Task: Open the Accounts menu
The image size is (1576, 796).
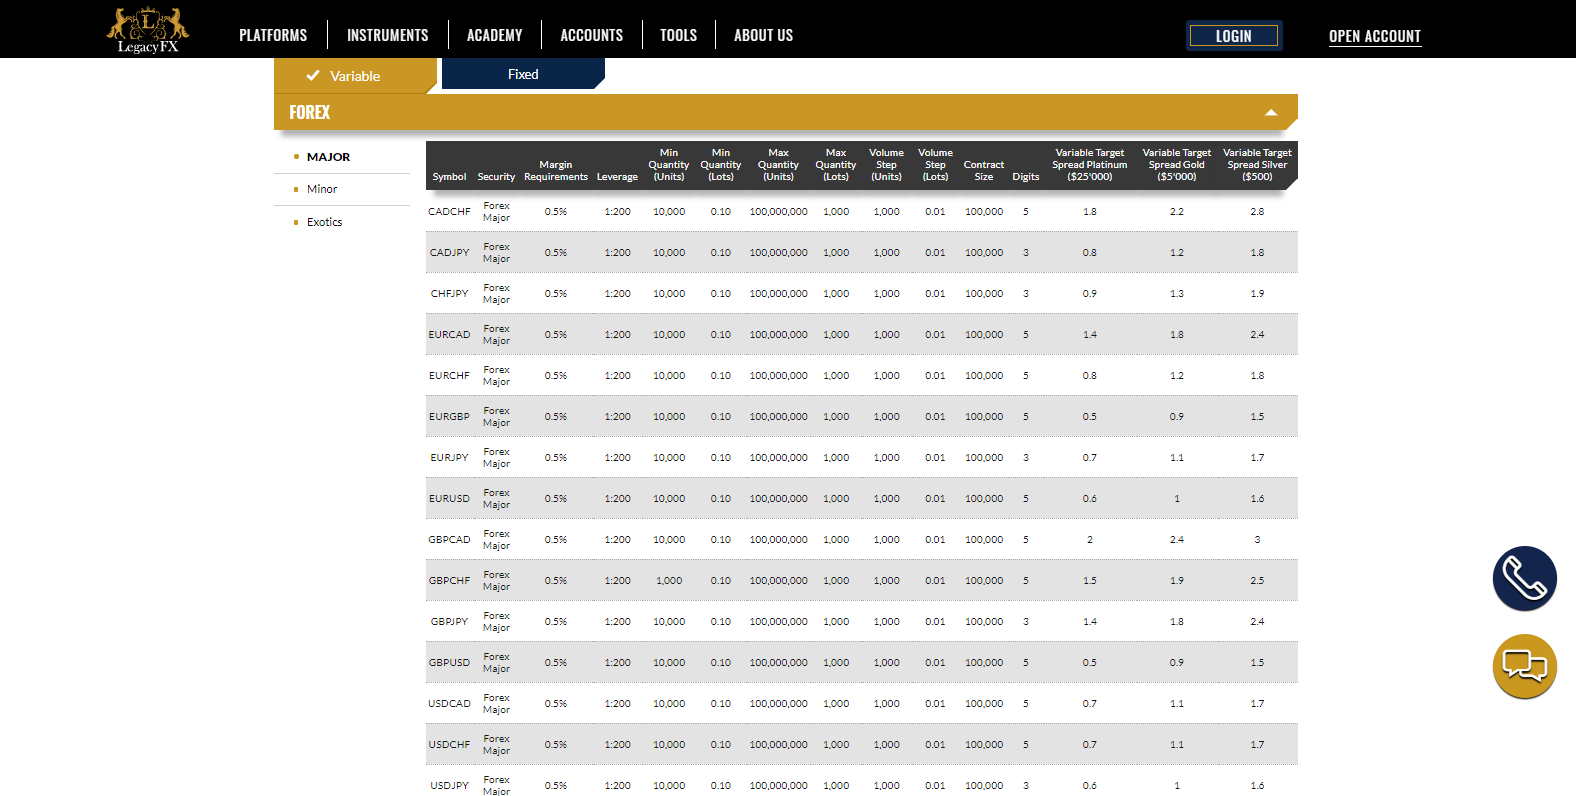Action: point(591,35)
